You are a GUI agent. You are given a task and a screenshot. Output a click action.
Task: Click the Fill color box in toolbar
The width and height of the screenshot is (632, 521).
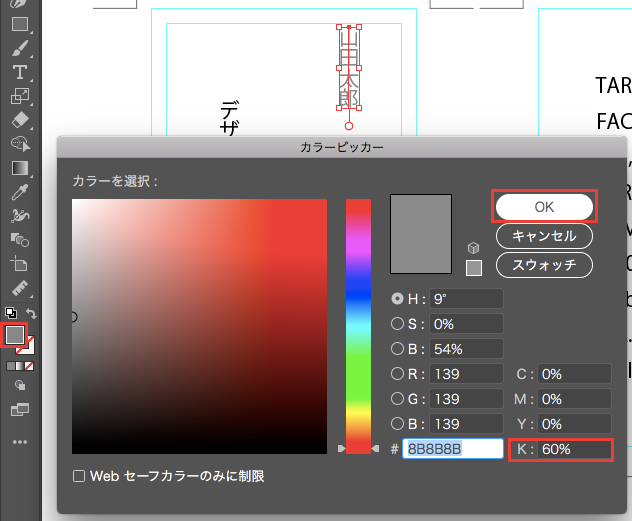15,335
